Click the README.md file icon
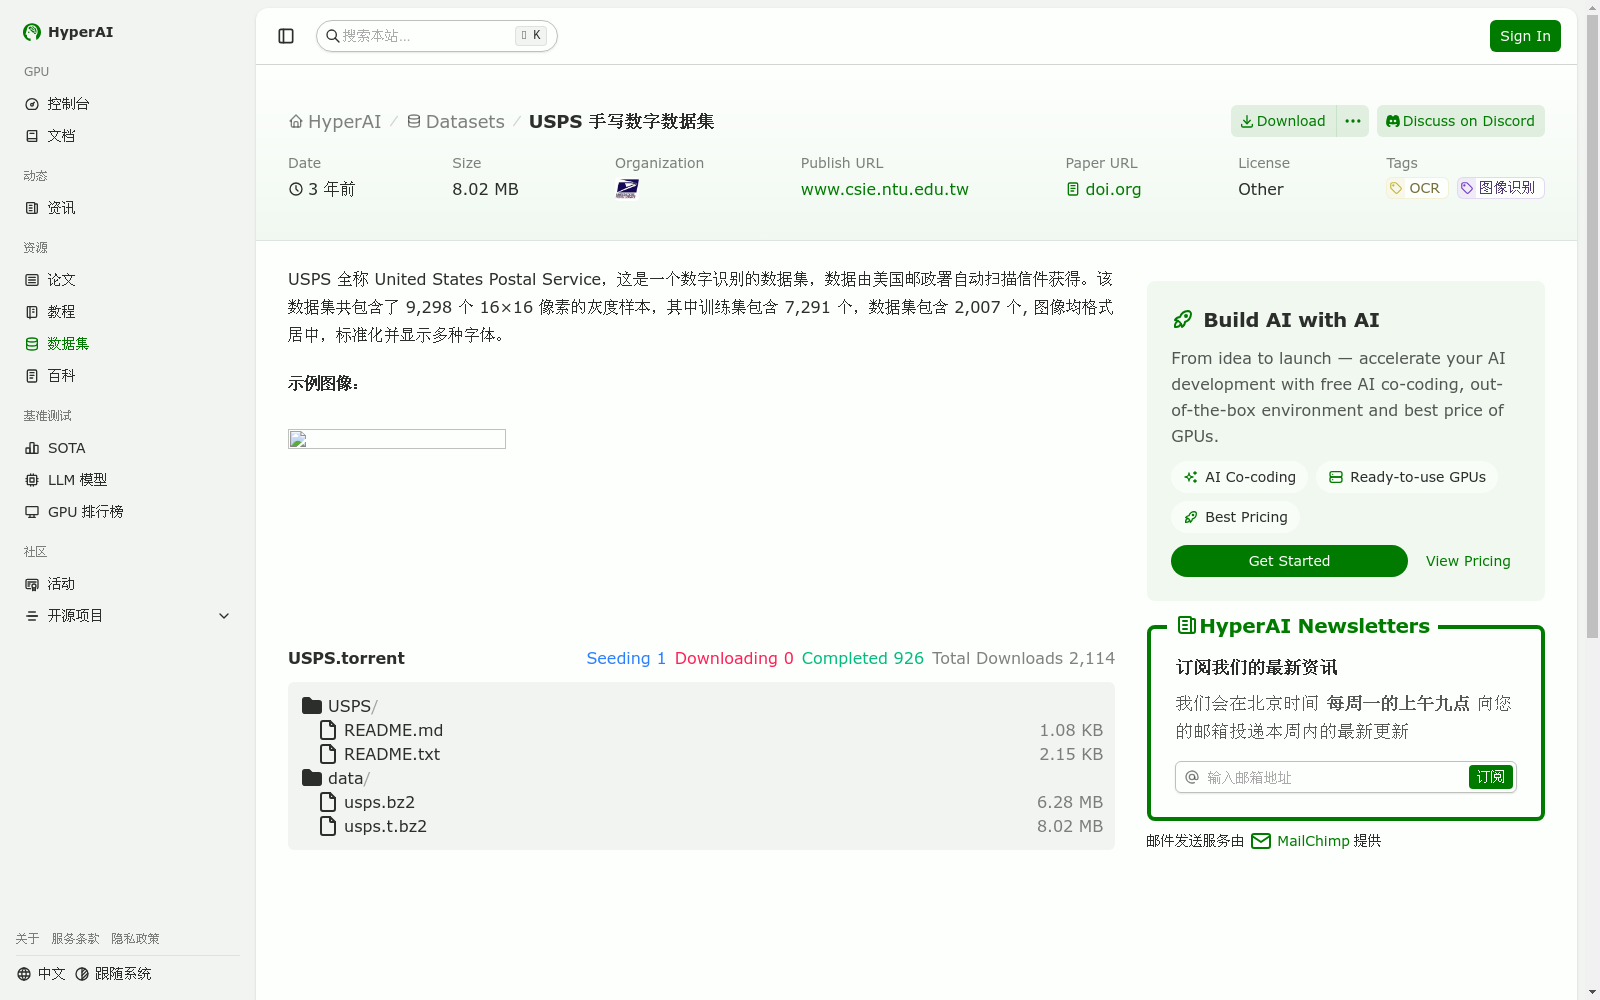 tap(328, 730)
